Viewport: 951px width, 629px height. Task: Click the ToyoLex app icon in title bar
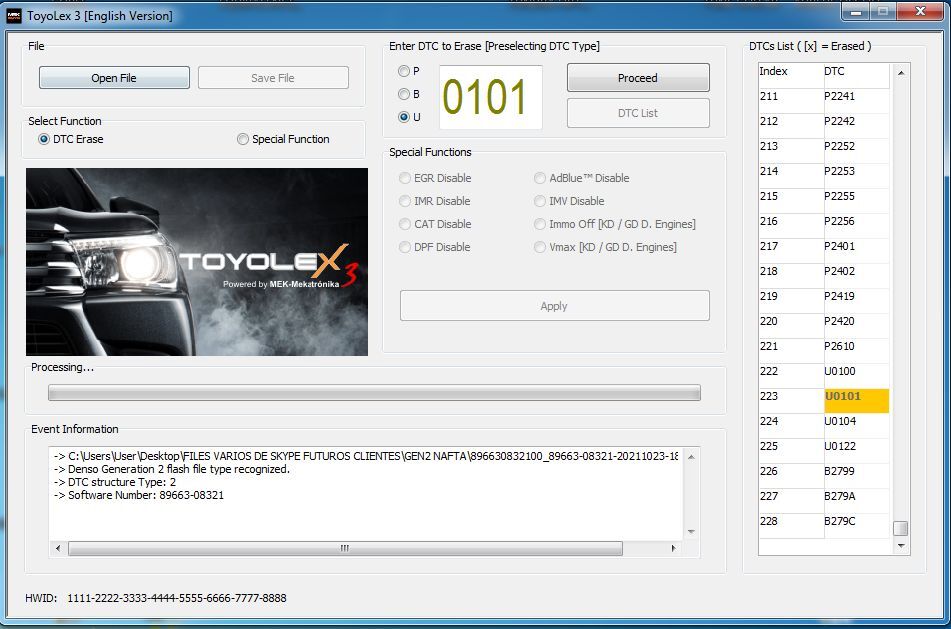[x=13, y=16]
